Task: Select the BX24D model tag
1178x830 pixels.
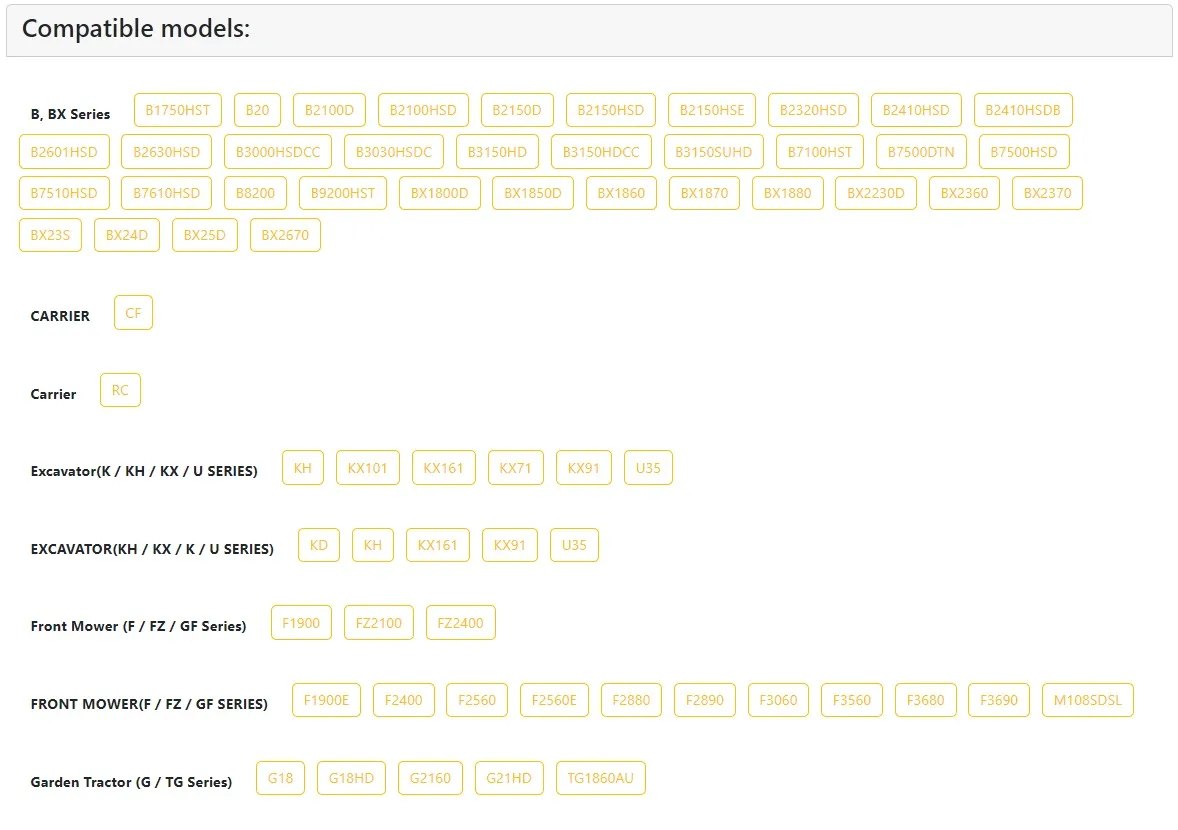Action: pos(127,235)
